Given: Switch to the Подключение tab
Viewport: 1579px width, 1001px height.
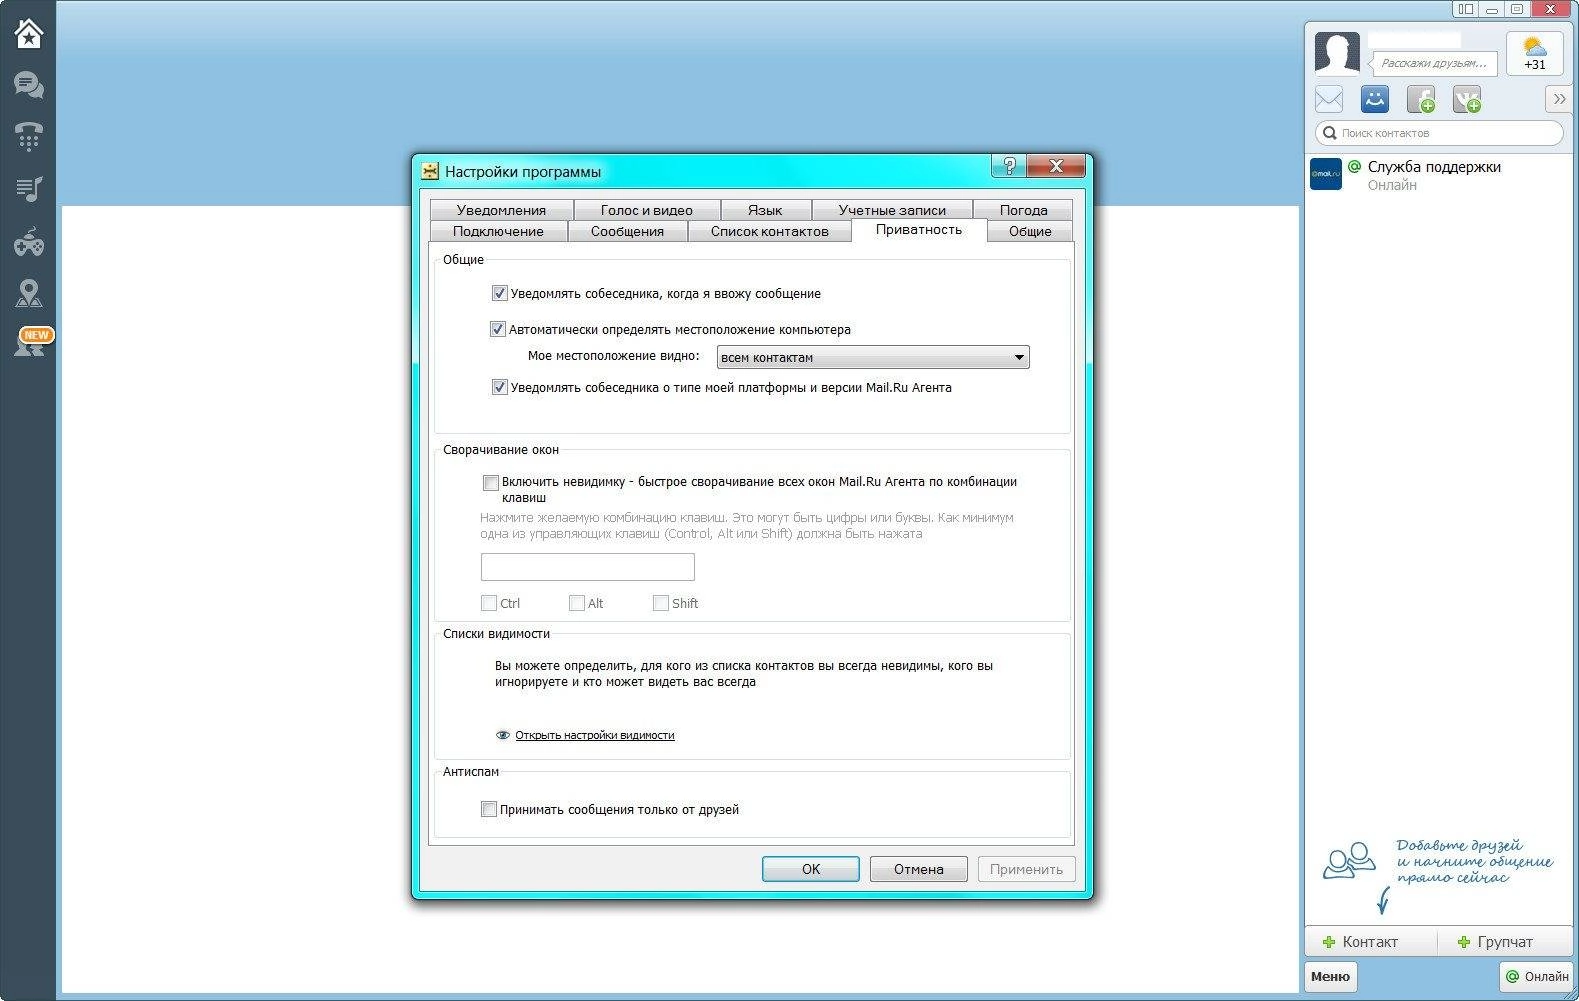Looking at the screenshot, I should pos(498,231).
